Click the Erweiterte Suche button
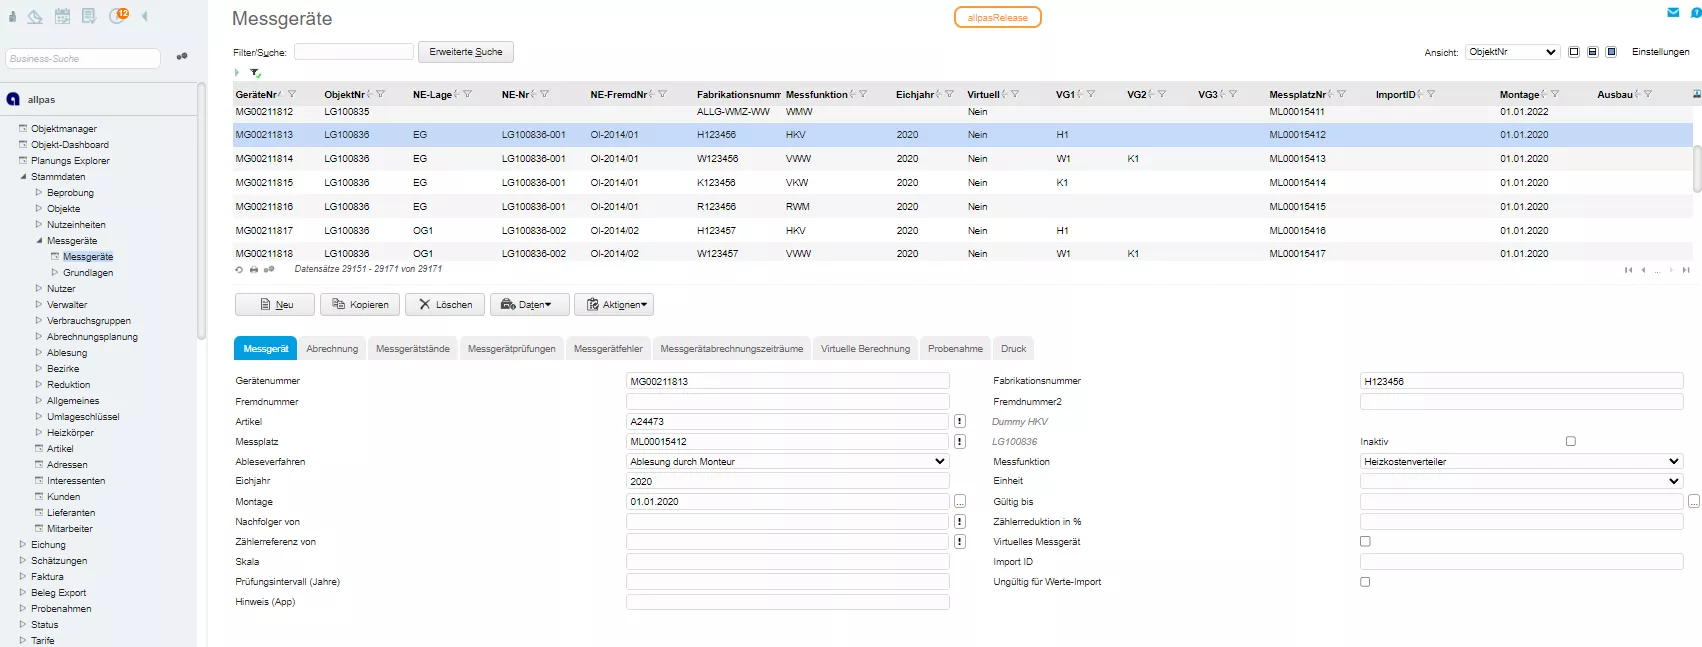The image size is (1702, 647). coord(466,52)
